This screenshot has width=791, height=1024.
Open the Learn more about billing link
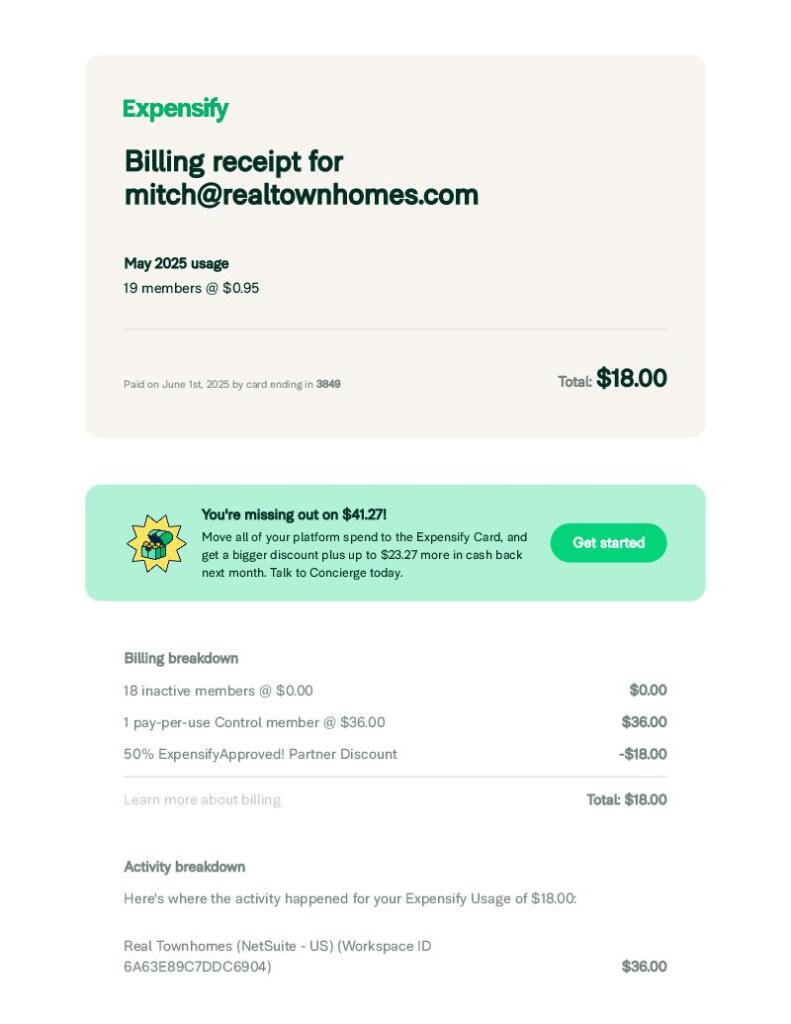tap(202, 800)
